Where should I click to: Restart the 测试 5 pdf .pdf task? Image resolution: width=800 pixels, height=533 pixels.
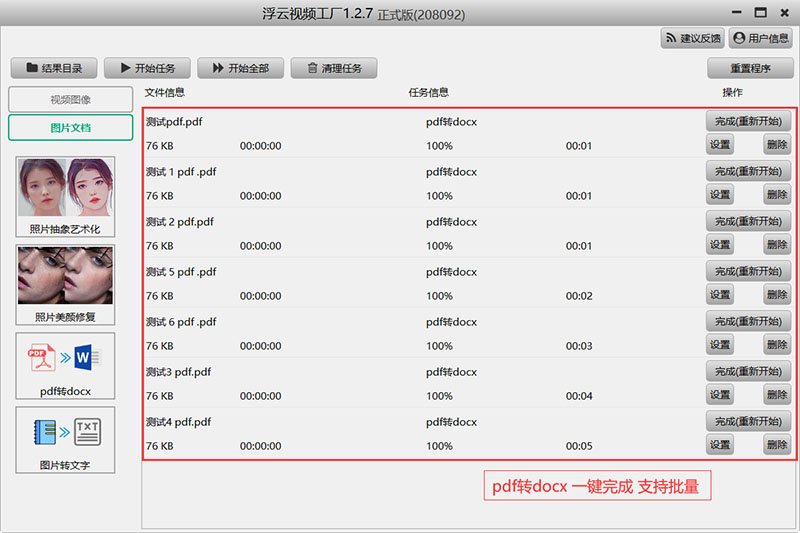pos(748,271)
